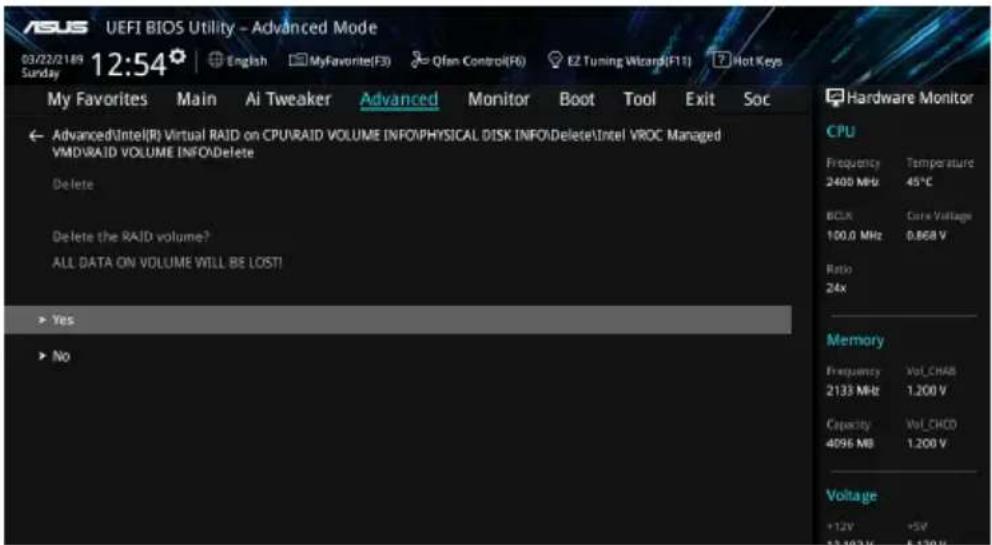This screenshot has height=545, width=992.
Task: Open the Soc tab
Action: 757,99
